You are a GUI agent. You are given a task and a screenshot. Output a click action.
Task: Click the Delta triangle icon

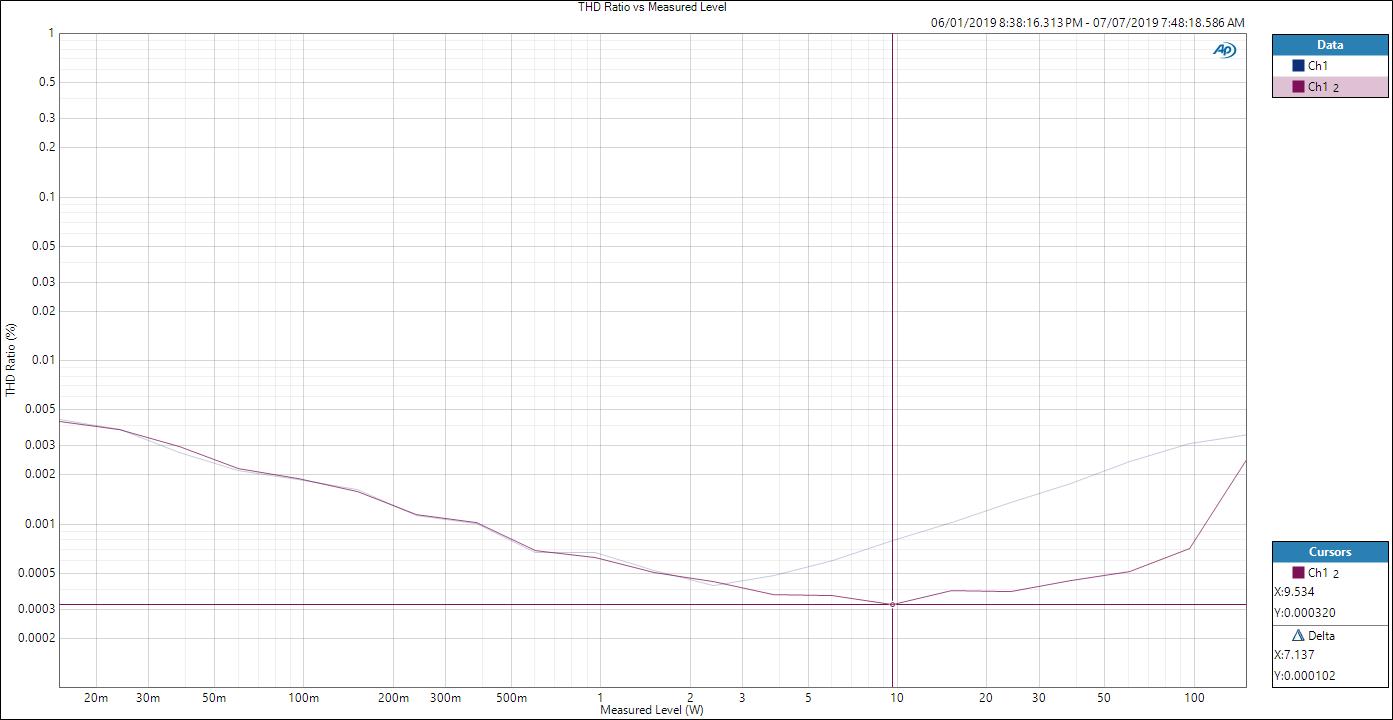(1298, 636)
